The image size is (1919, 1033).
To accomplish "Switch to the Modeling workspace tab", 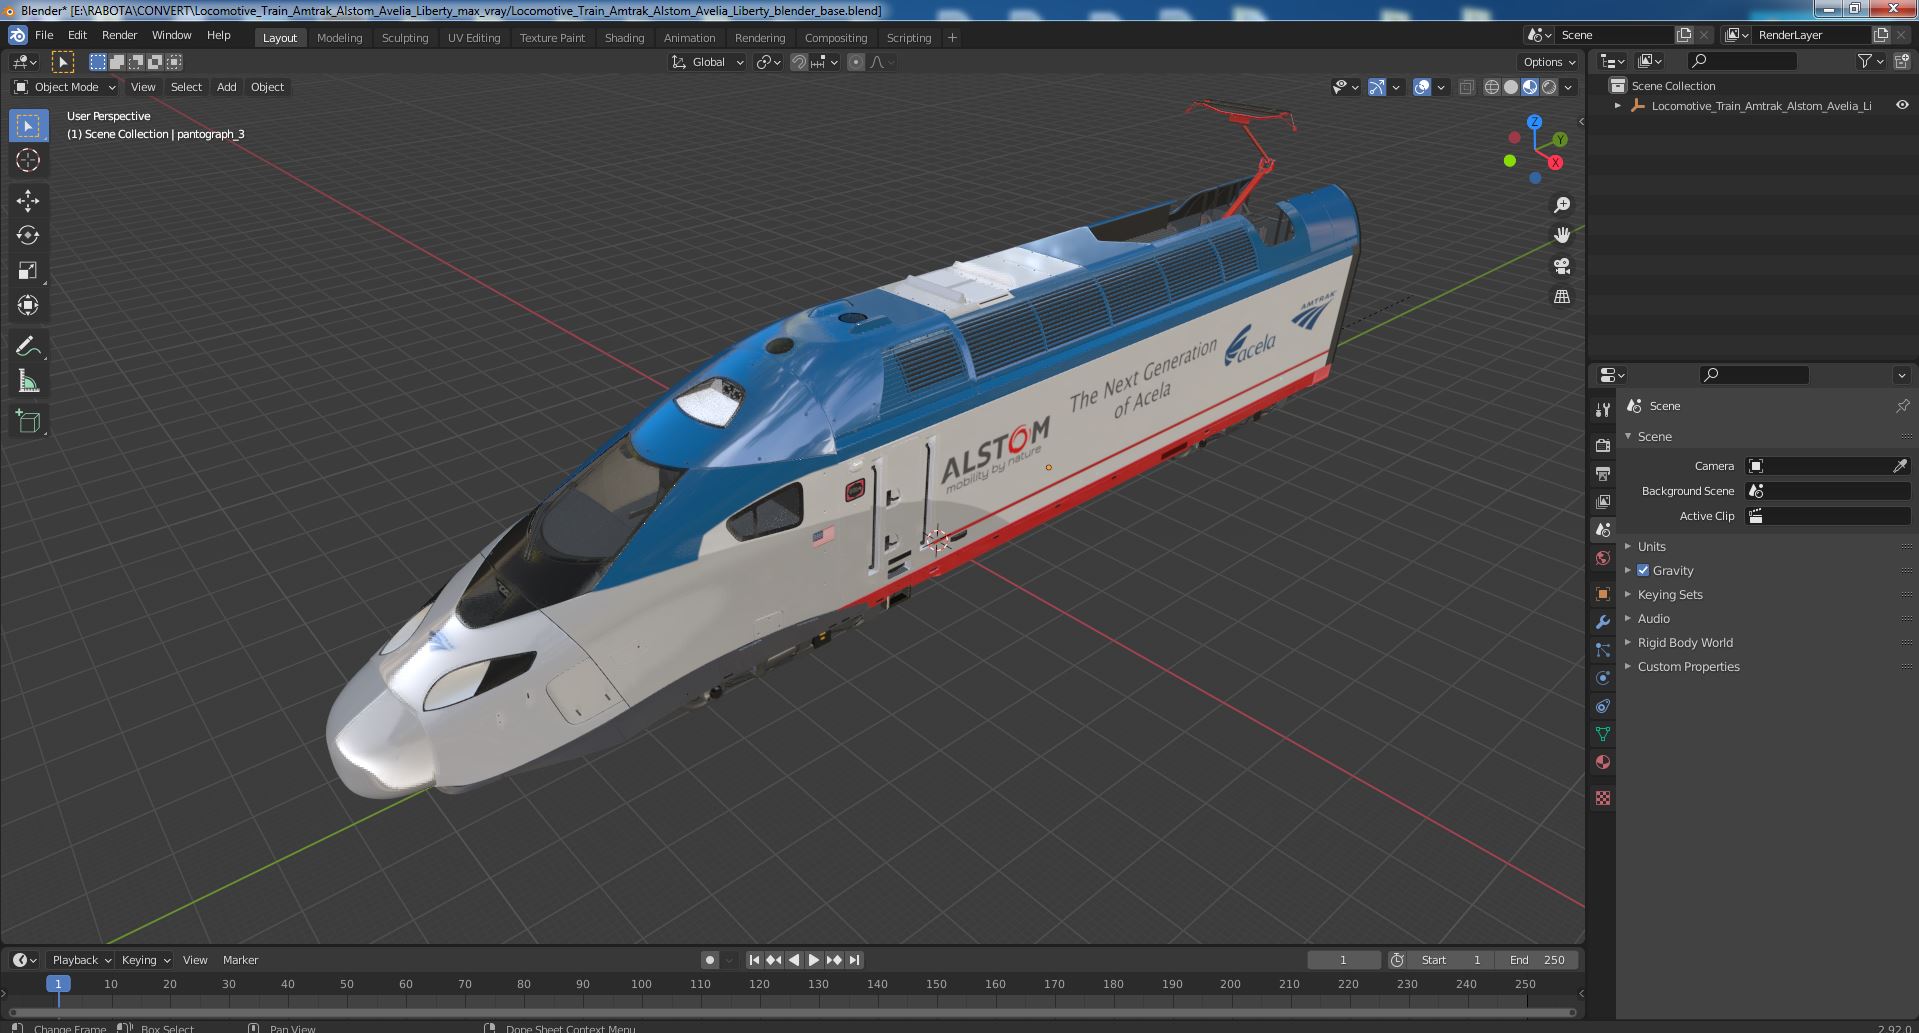I will coord(339,38).
